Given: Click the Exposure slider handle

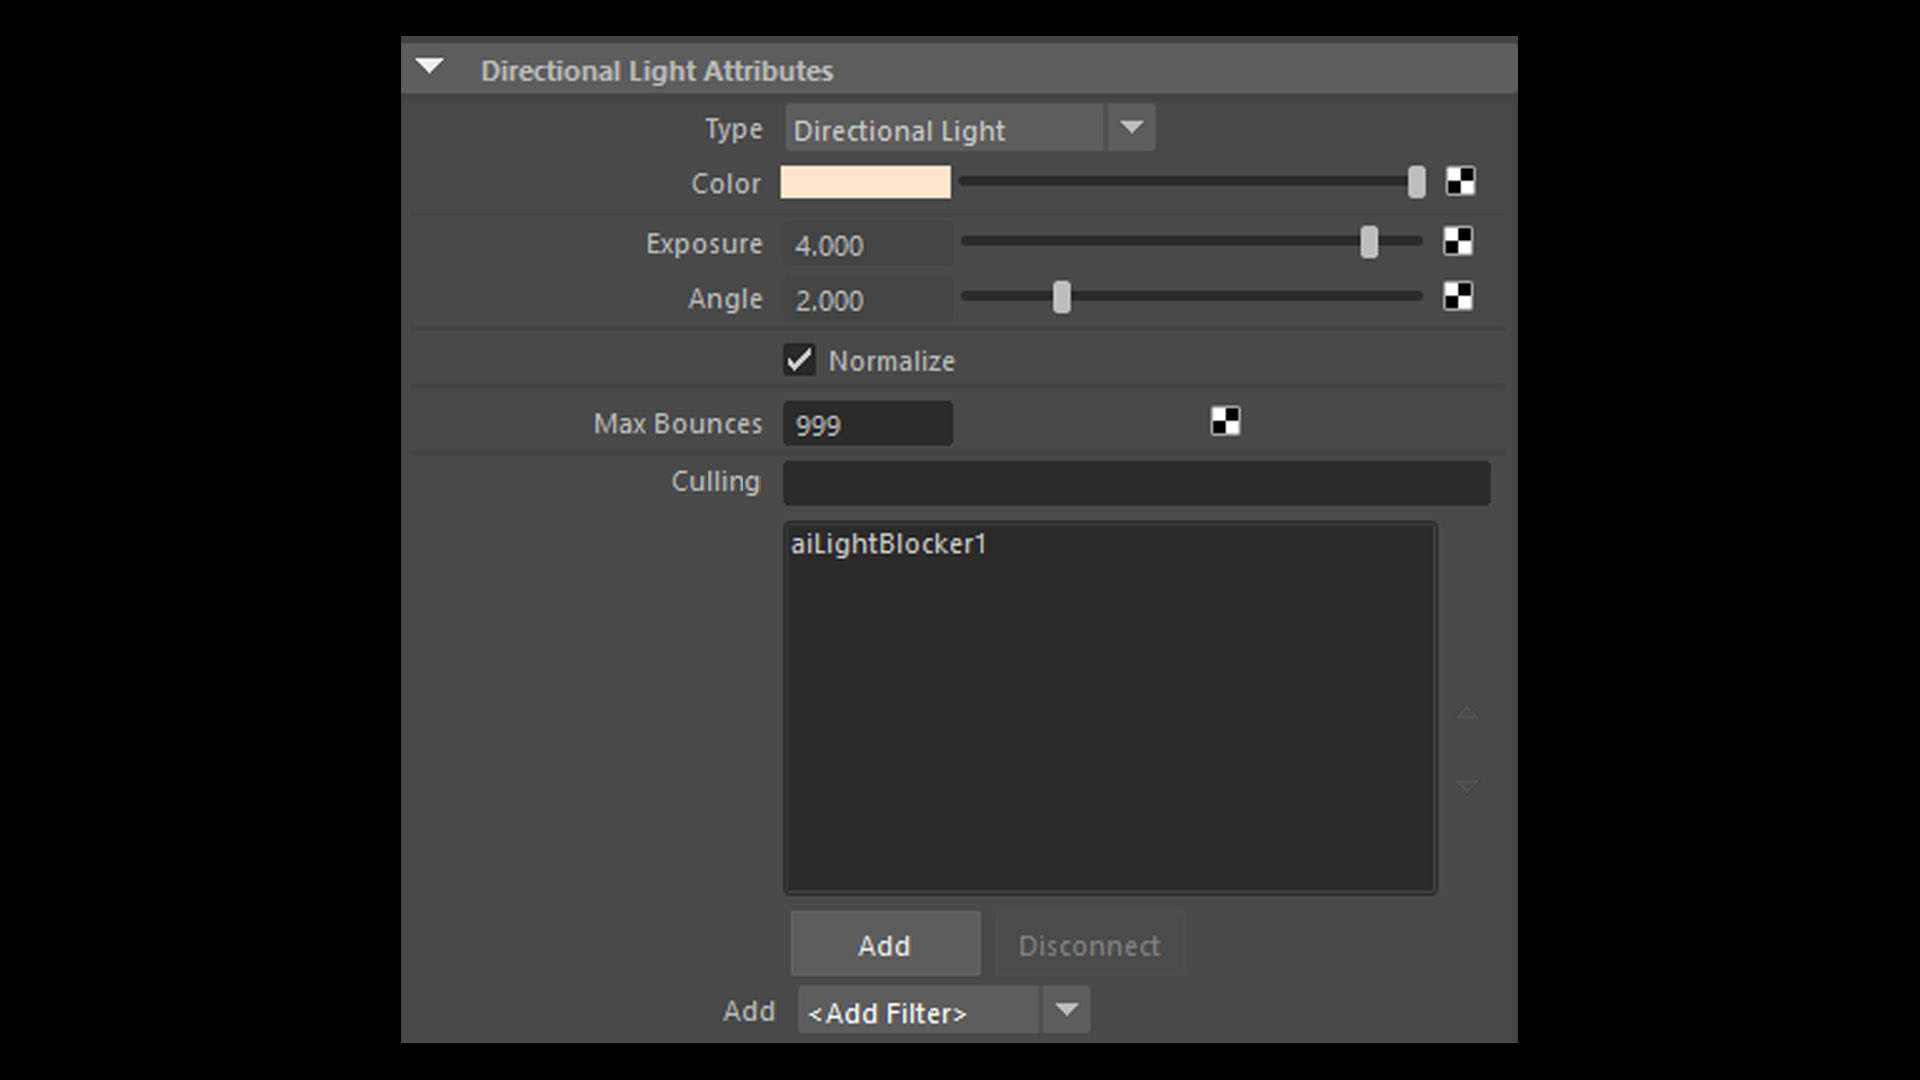Looking at the screenshot, I should pos(1369,242).
